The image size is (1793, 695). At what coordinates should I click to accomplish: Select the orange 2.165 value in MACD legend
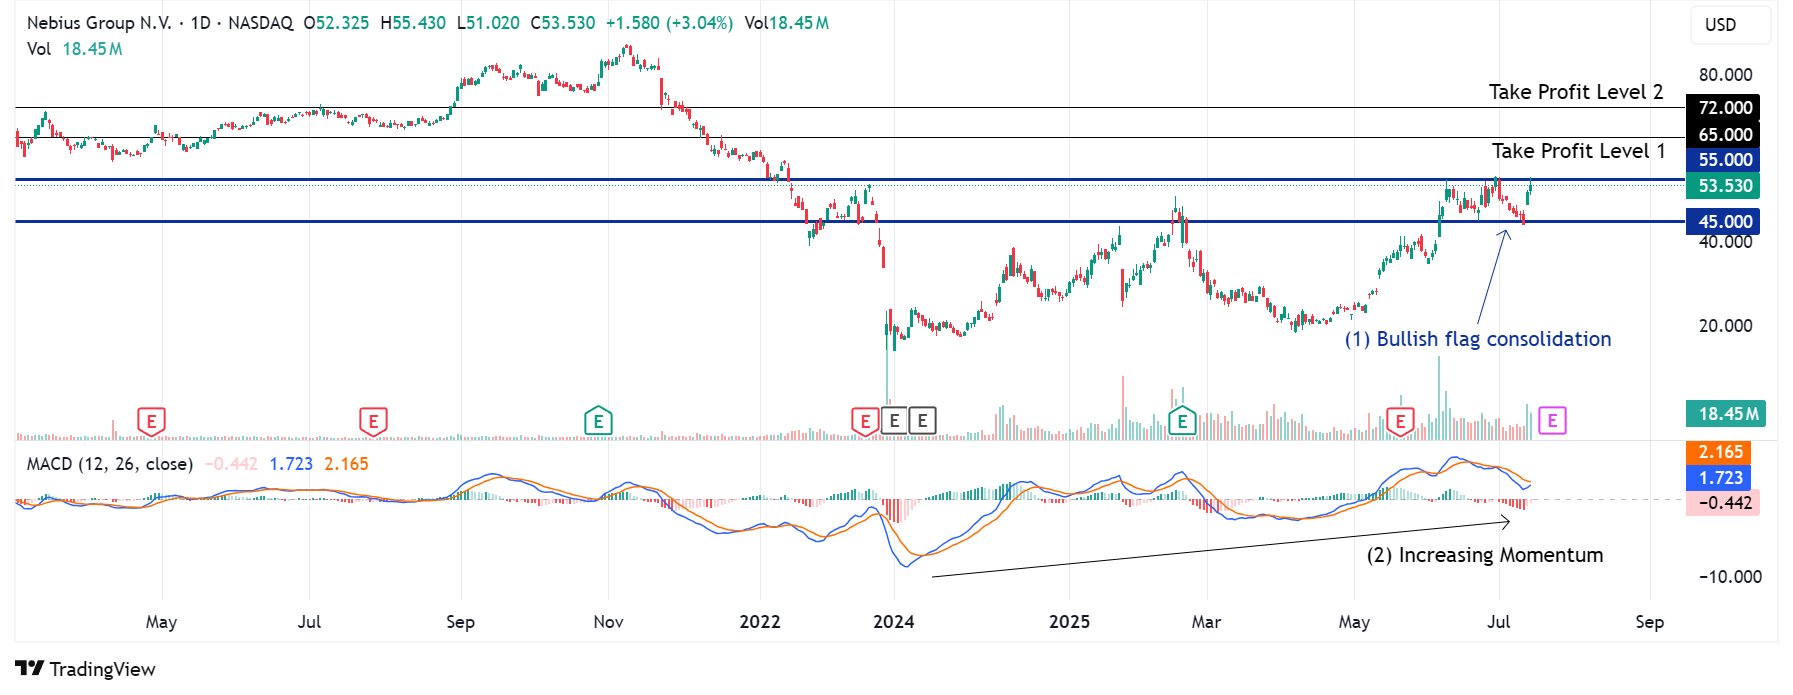[346, 464]
